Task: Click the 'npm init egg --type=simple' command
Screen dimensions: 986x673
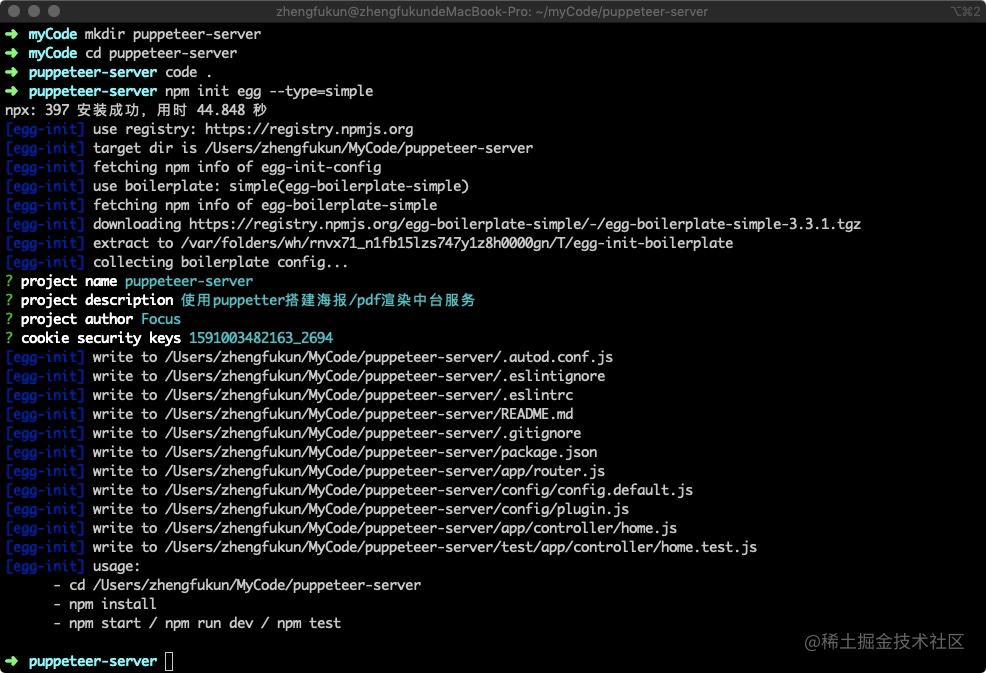Action: pos(269,91)
